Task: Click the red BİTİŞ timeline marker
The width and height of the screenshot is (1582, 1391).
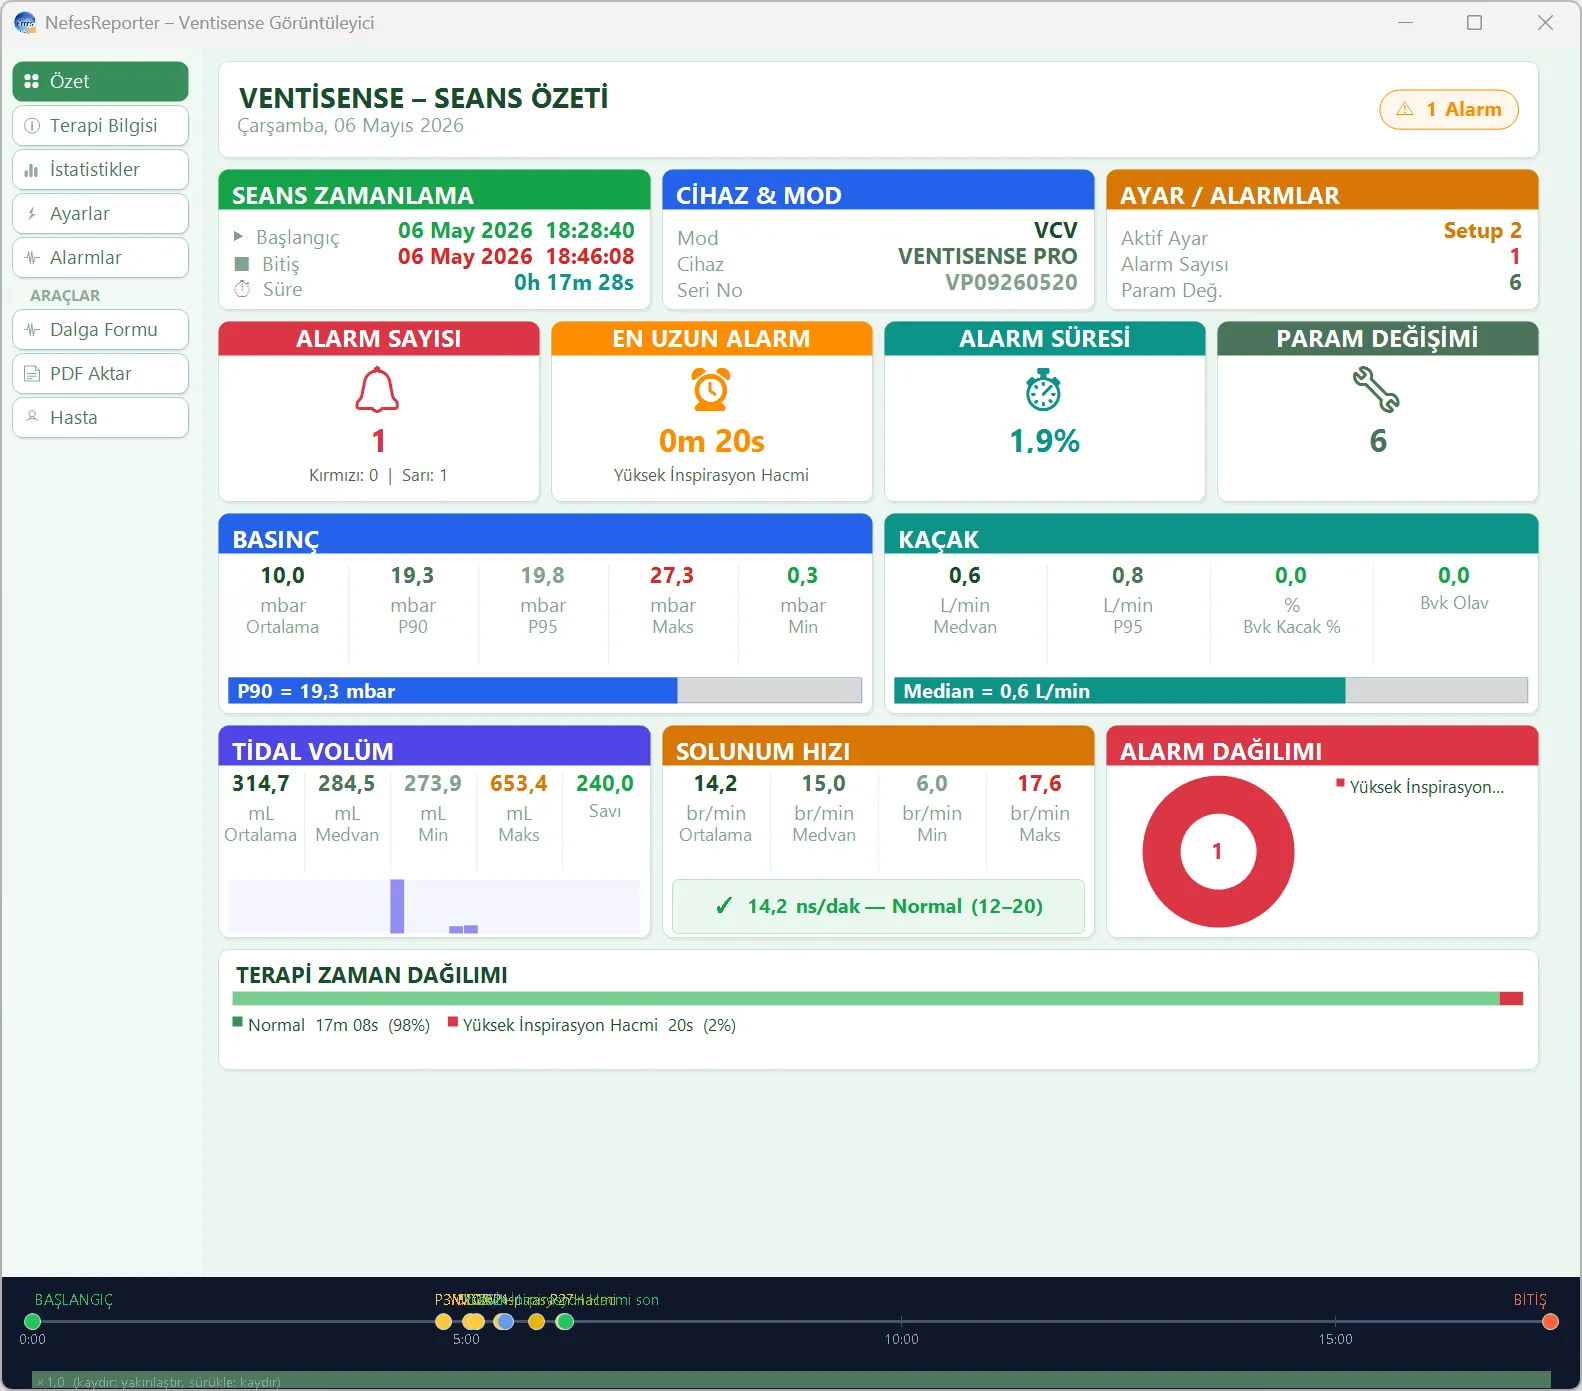Action: (1550, 1322)
